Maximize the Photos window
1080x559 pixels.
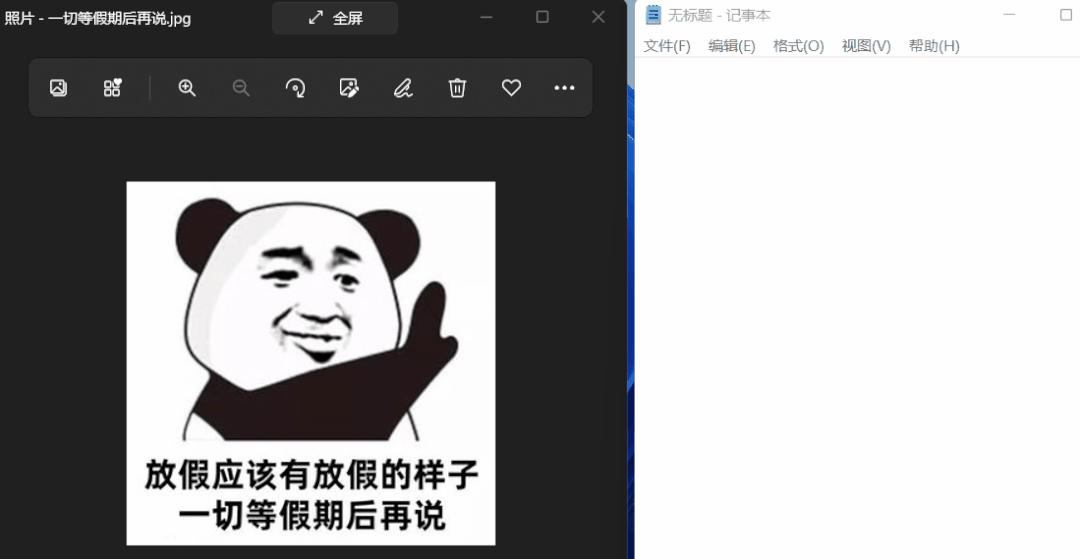point(542,17)
